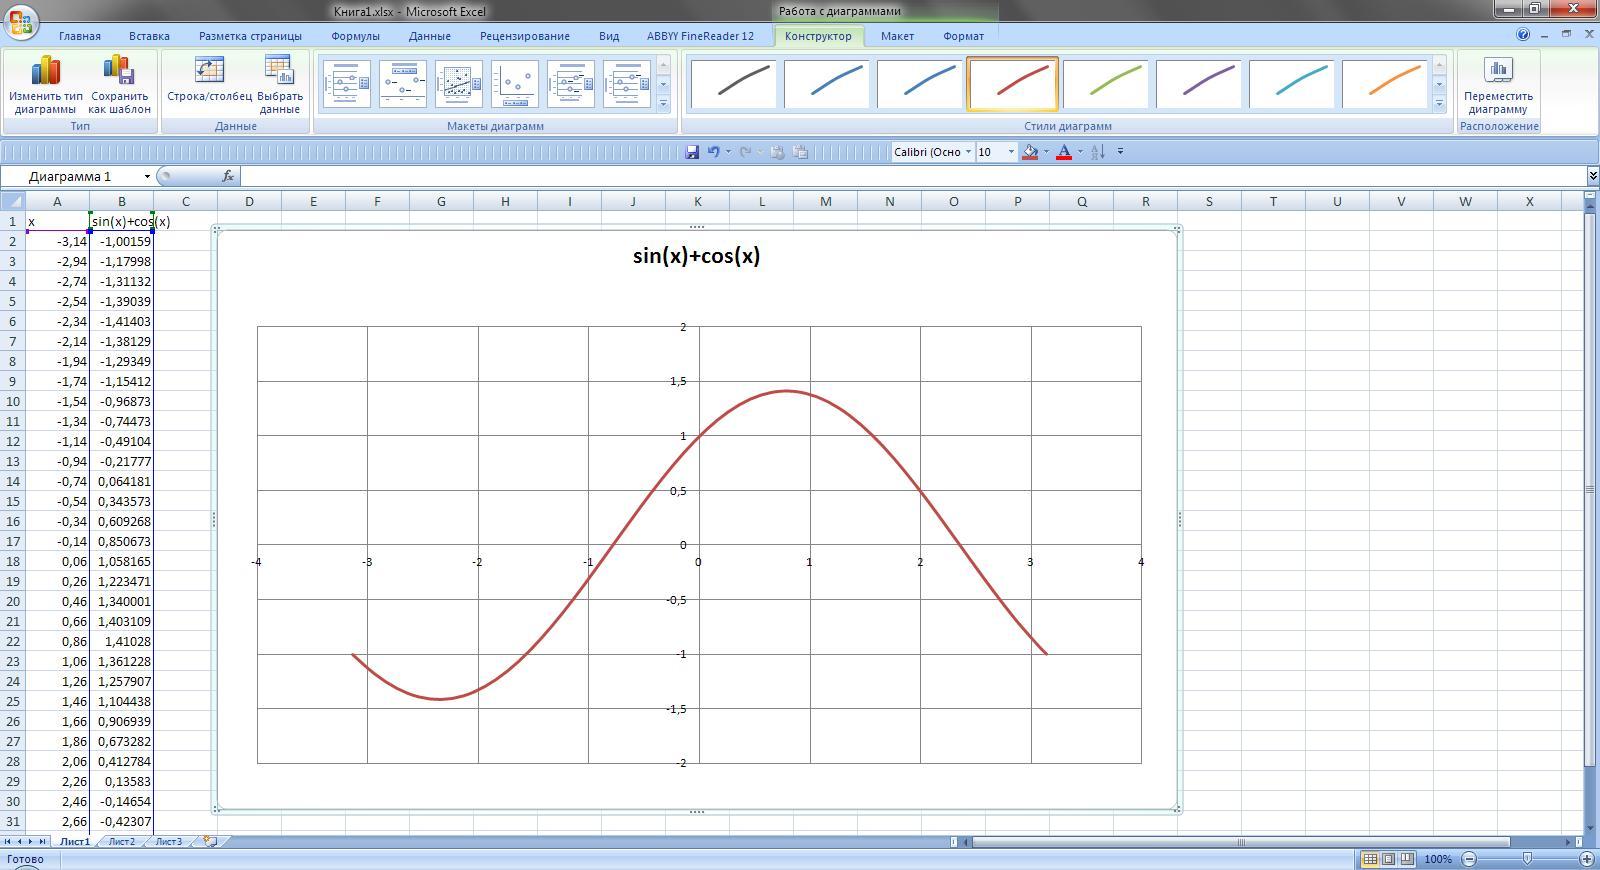This screenshot has height=870, width=1600.
Task: Select column header D
Action: click(249, 201)
